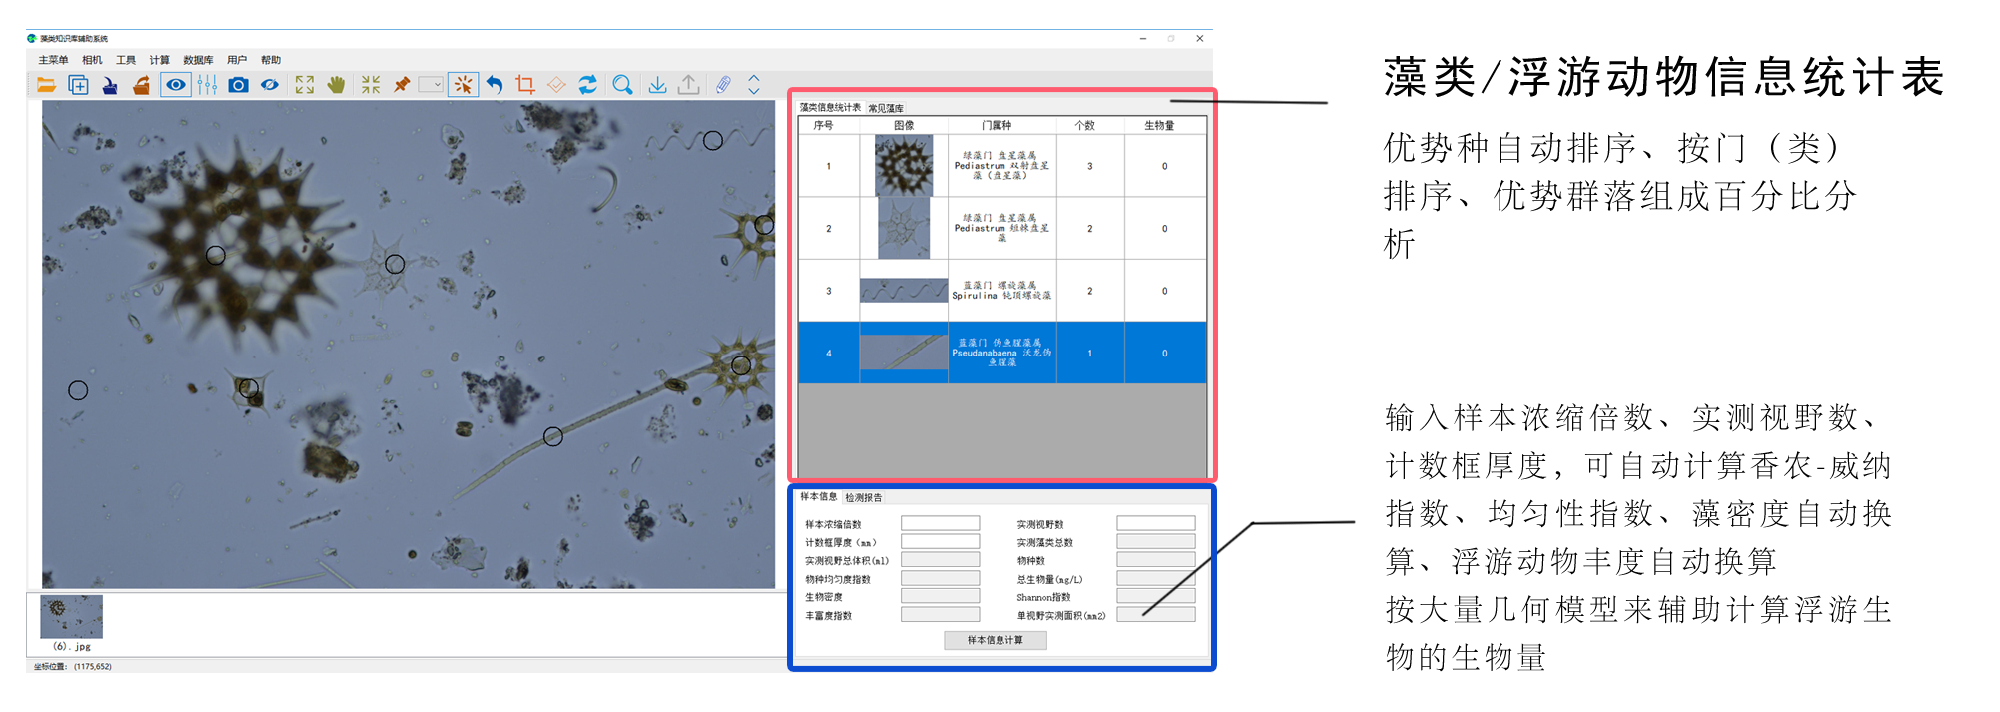This screenshot has width=2000, height=712.
Task: Toggle the highlighted eye show icon
Action: pos(175,85)
